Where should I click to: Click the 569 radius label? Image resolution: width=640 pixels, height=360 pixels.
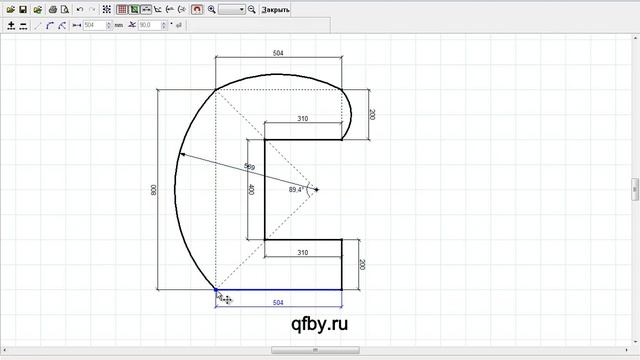pos(249,167)
